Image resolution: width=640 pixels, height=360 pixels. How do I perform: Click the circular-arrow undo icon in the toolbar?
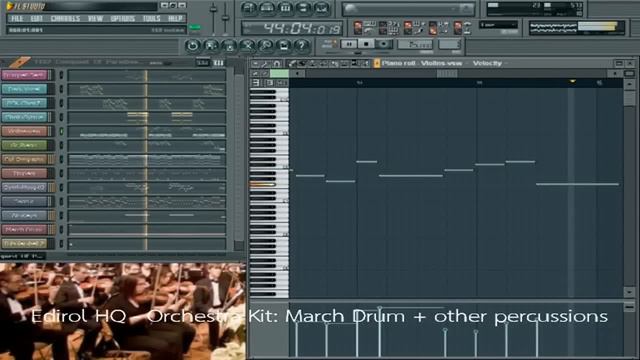click(x=192, y=46)
